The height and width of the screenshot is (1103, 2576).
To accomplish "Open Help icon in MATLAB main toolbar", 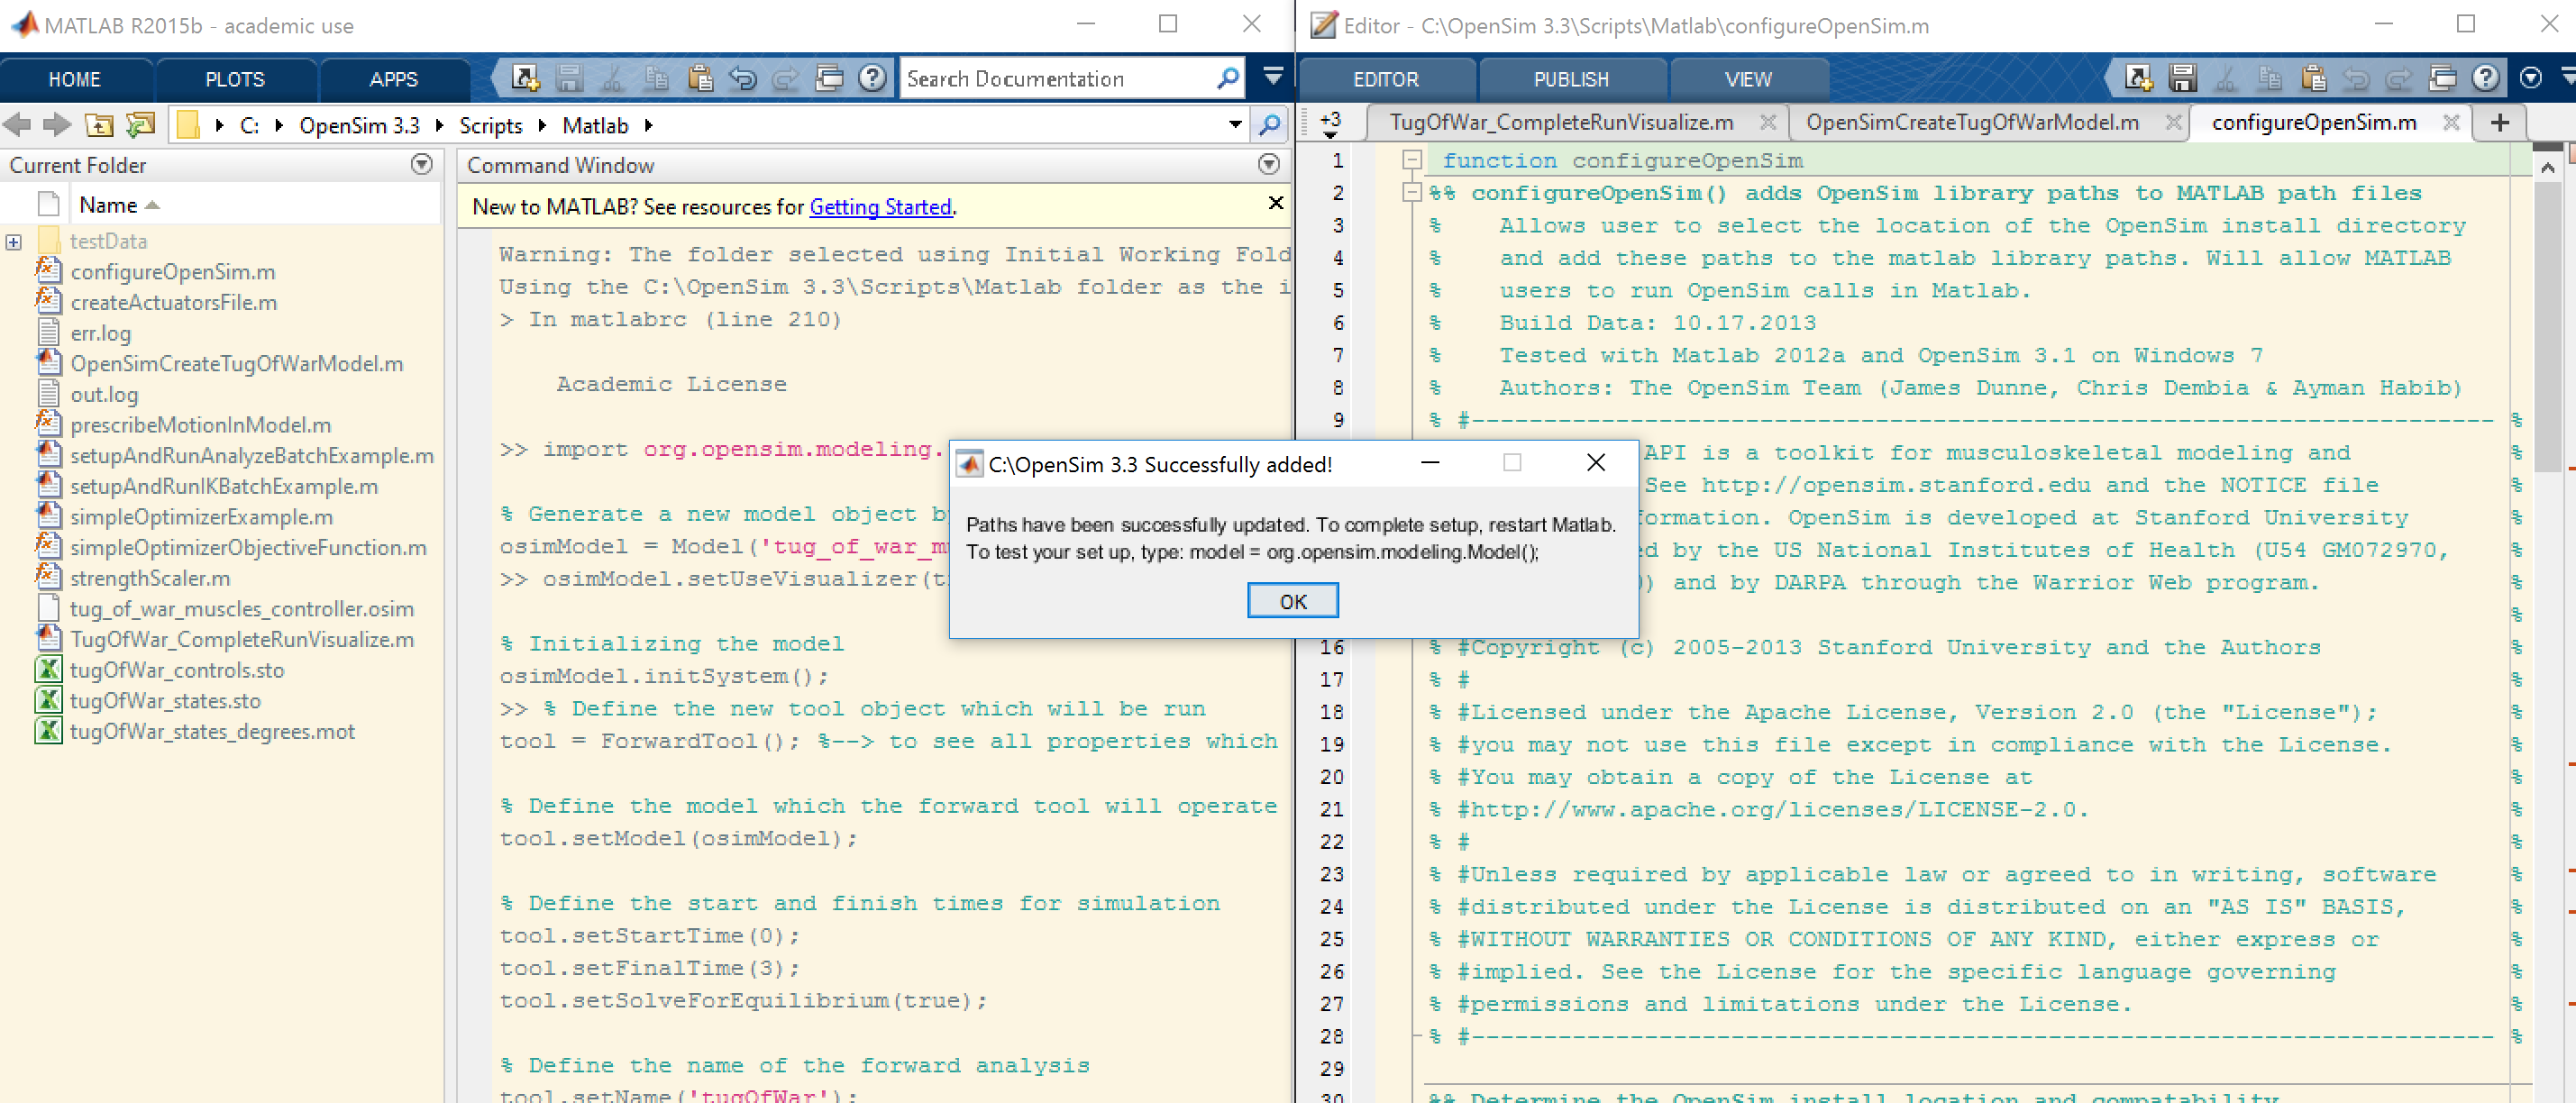I will pos(873,78).
